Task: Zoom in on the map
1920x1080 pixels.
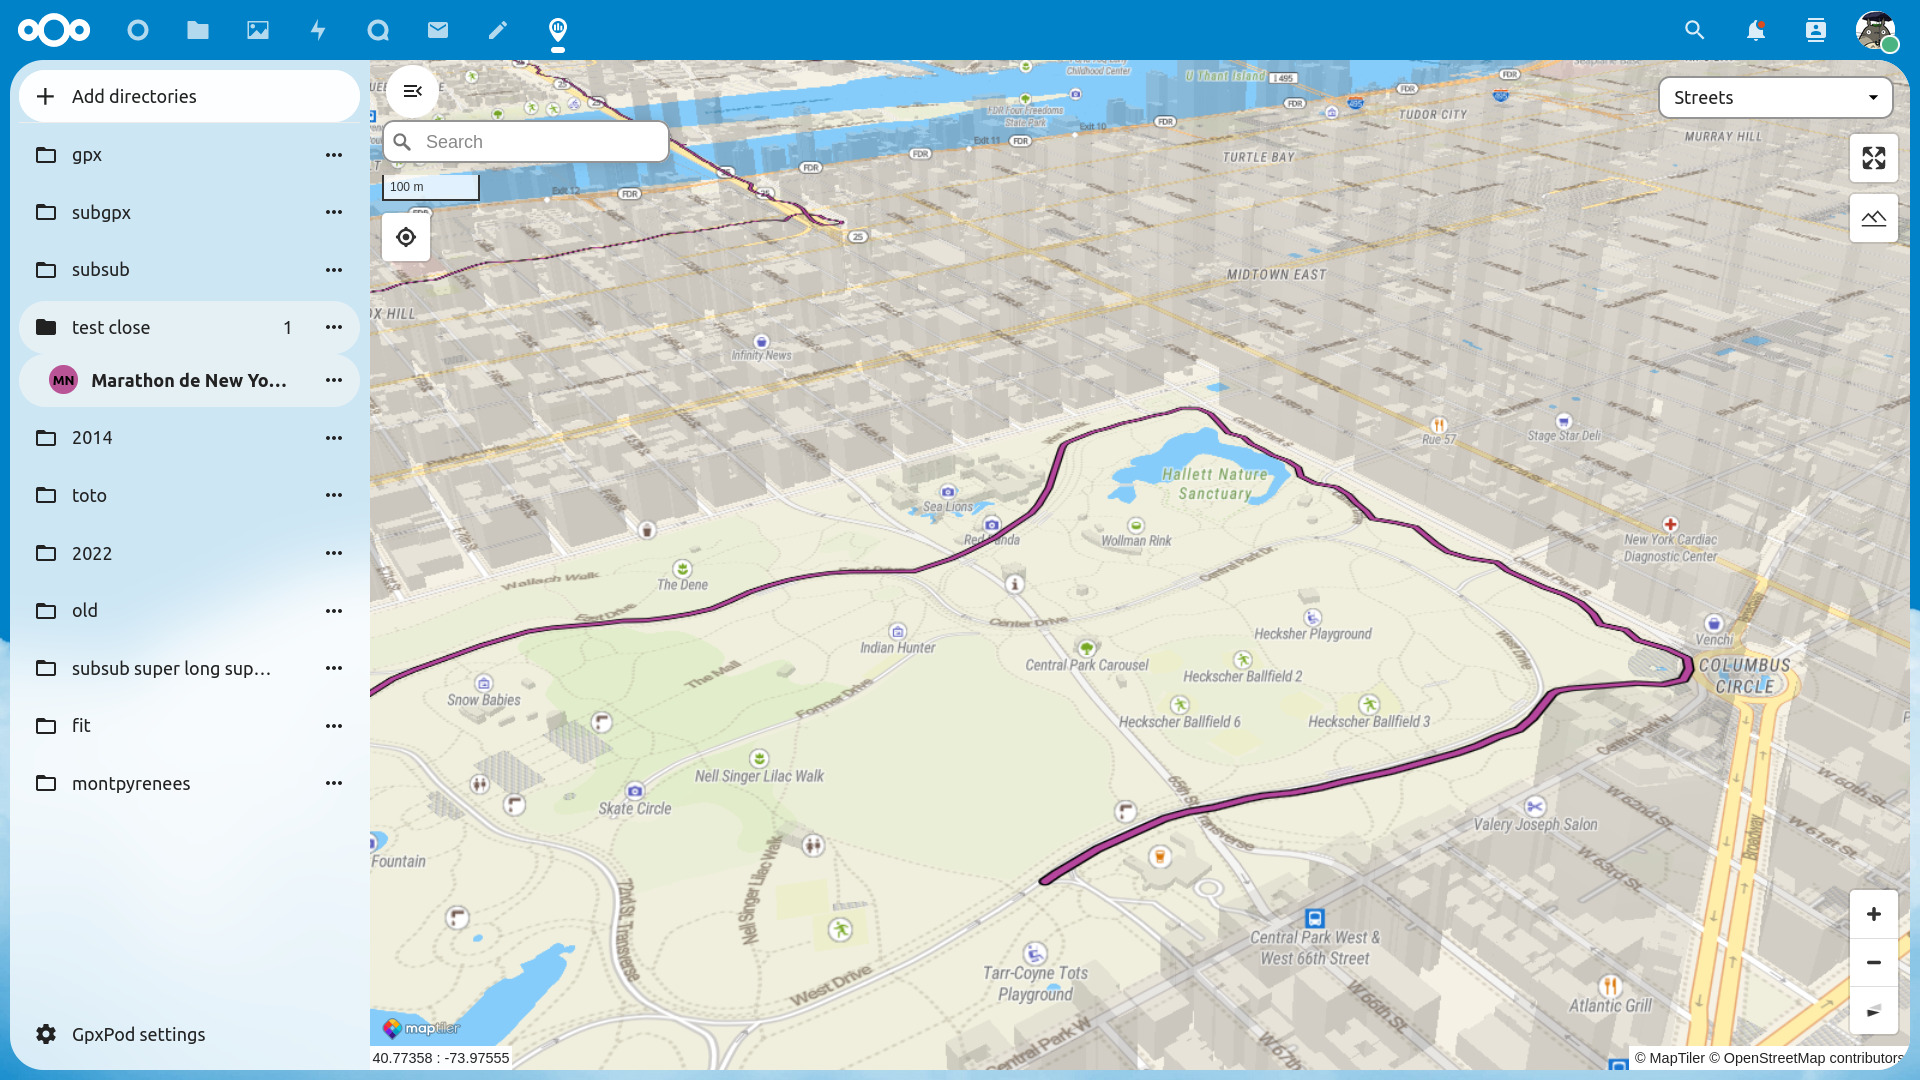Action: pyautogui.click(x=1873, y=914)
